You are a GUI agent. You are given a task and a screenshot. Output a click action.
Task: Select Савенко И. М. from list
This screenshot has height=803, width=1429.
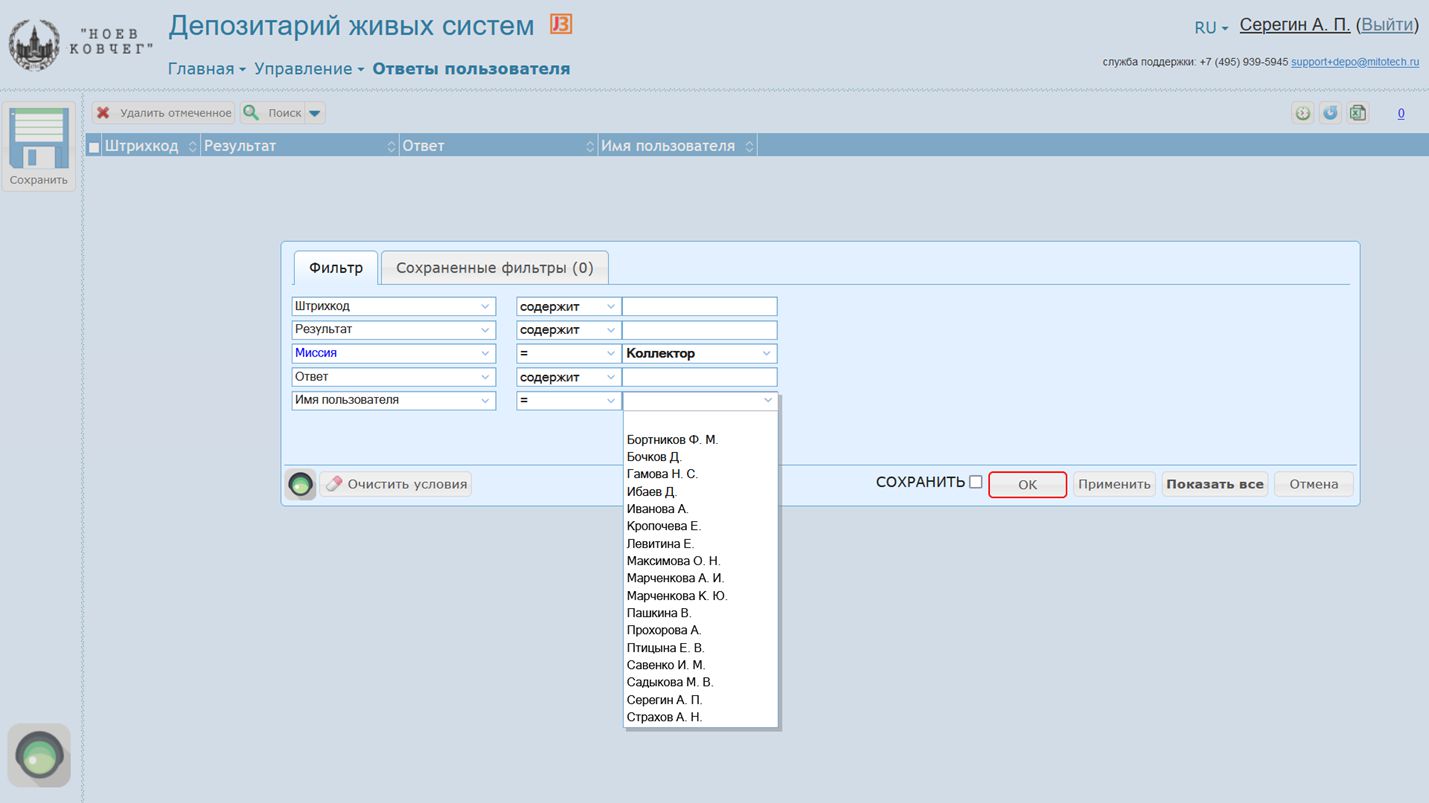[700, 665]
